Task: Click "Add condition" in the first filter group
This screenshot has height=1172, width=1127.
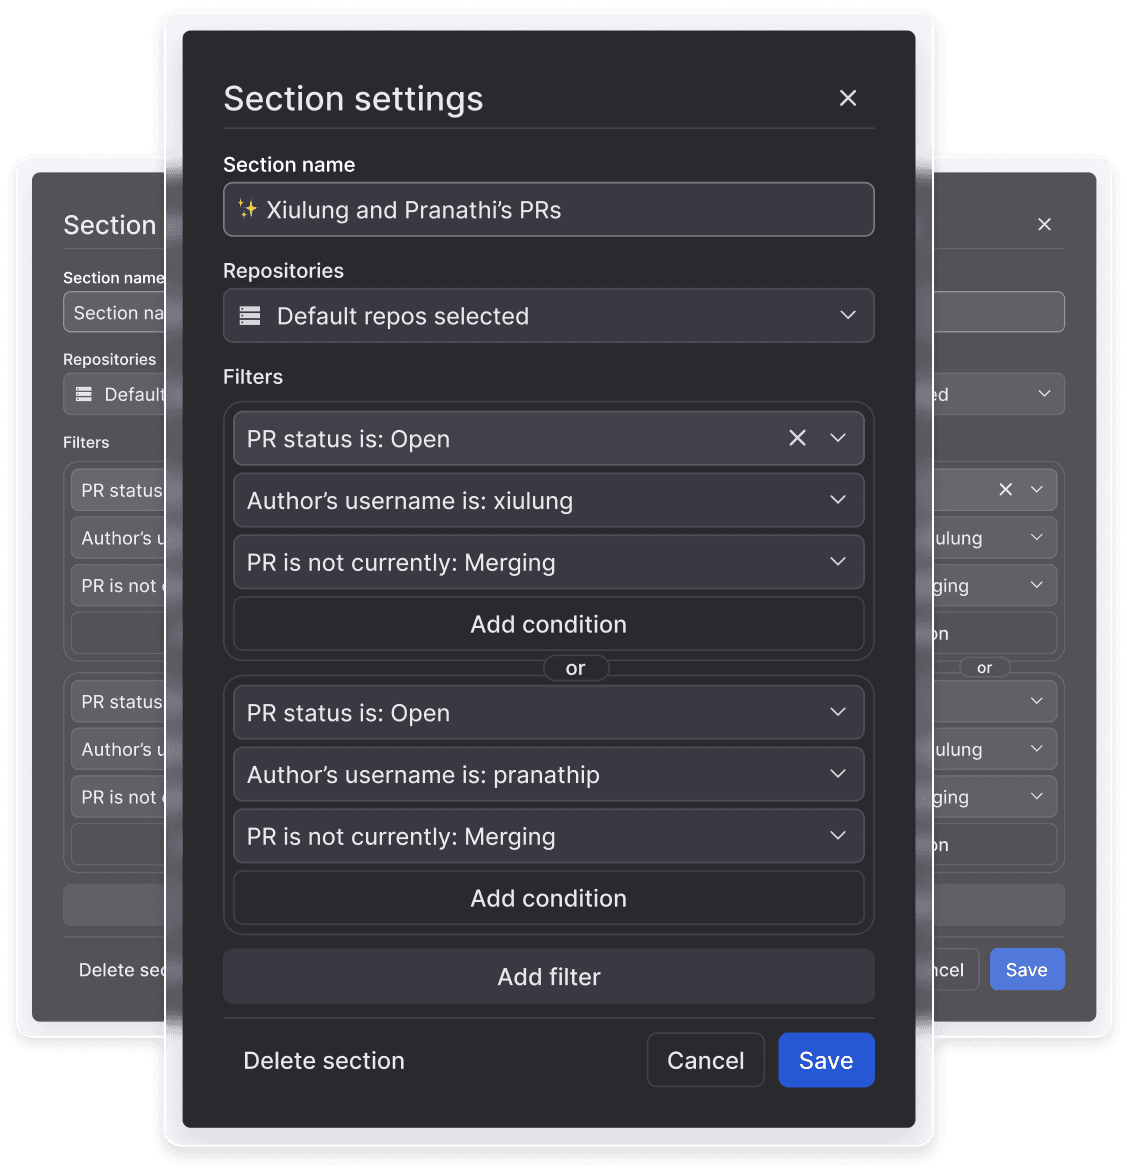Action: coord(548,624)
